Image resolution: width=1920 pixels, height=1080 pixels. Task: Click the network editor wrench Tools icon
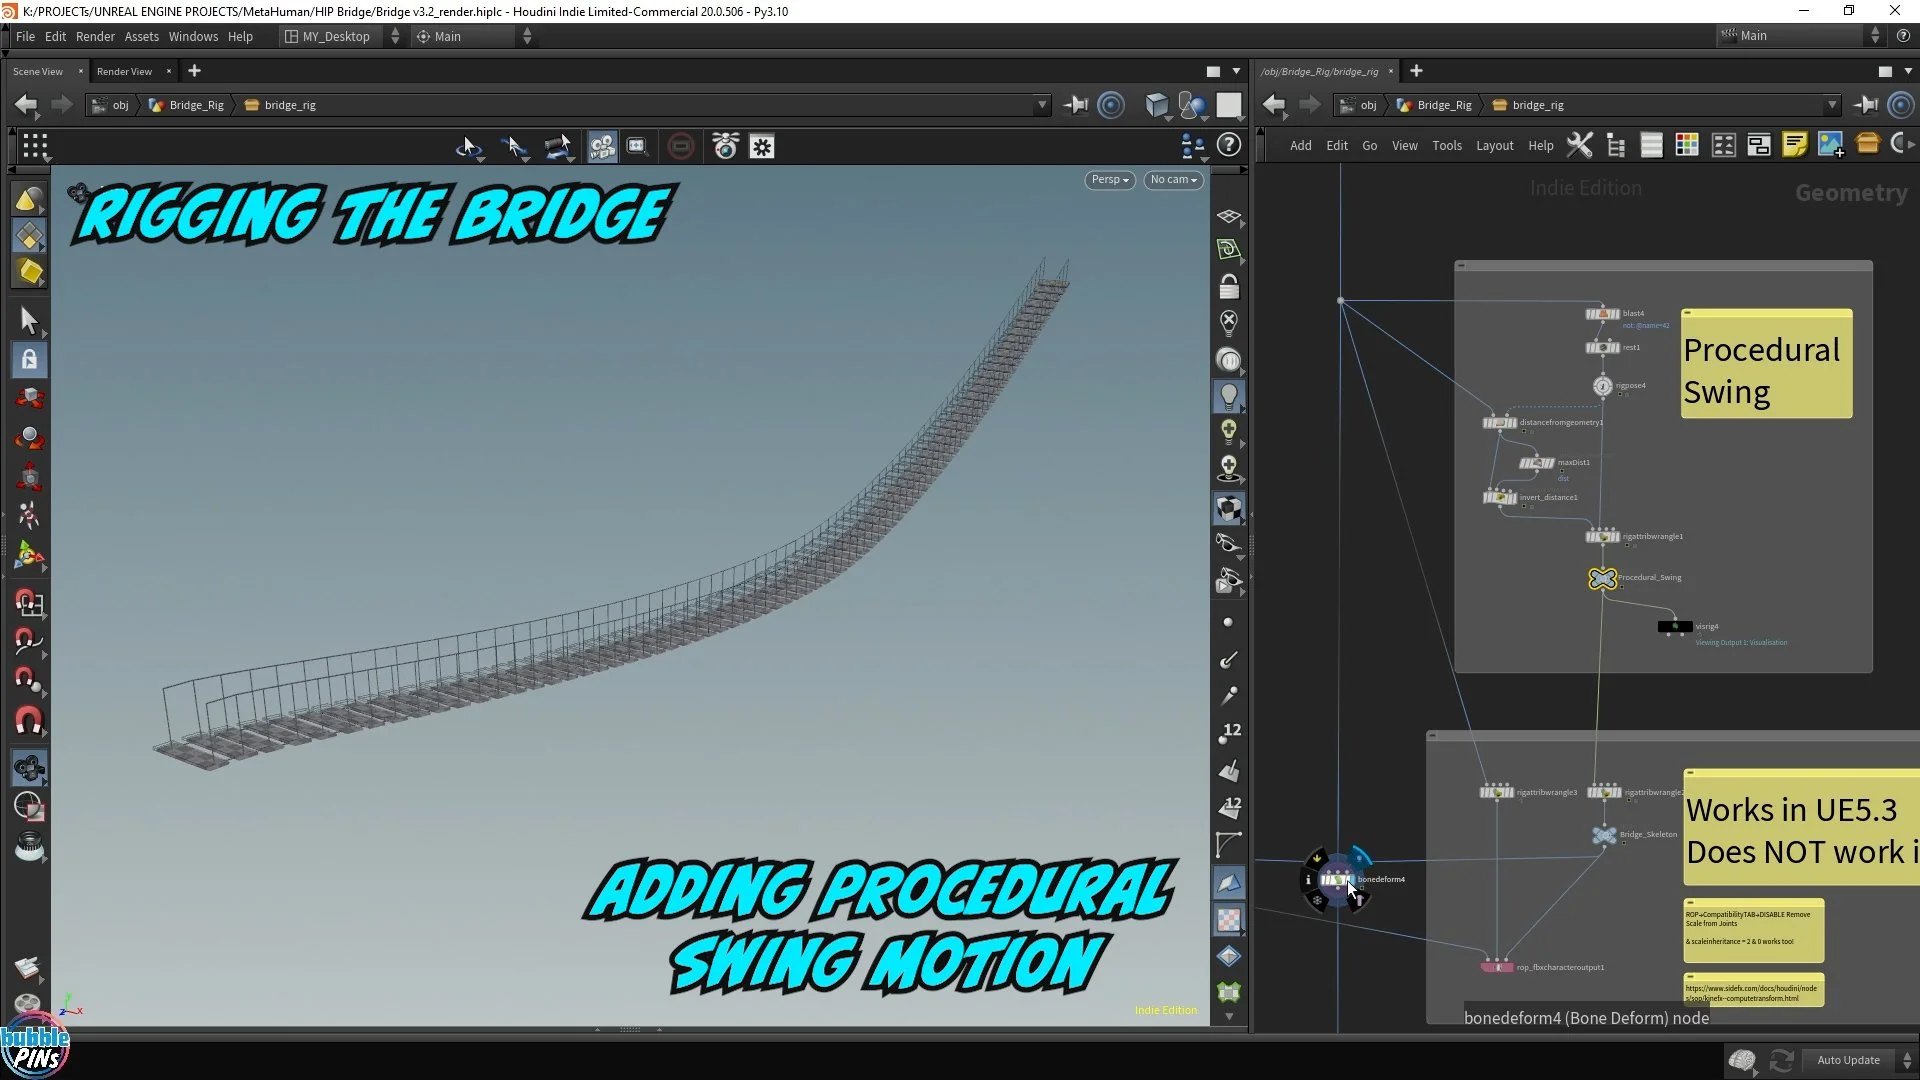tap(1579, 146)
